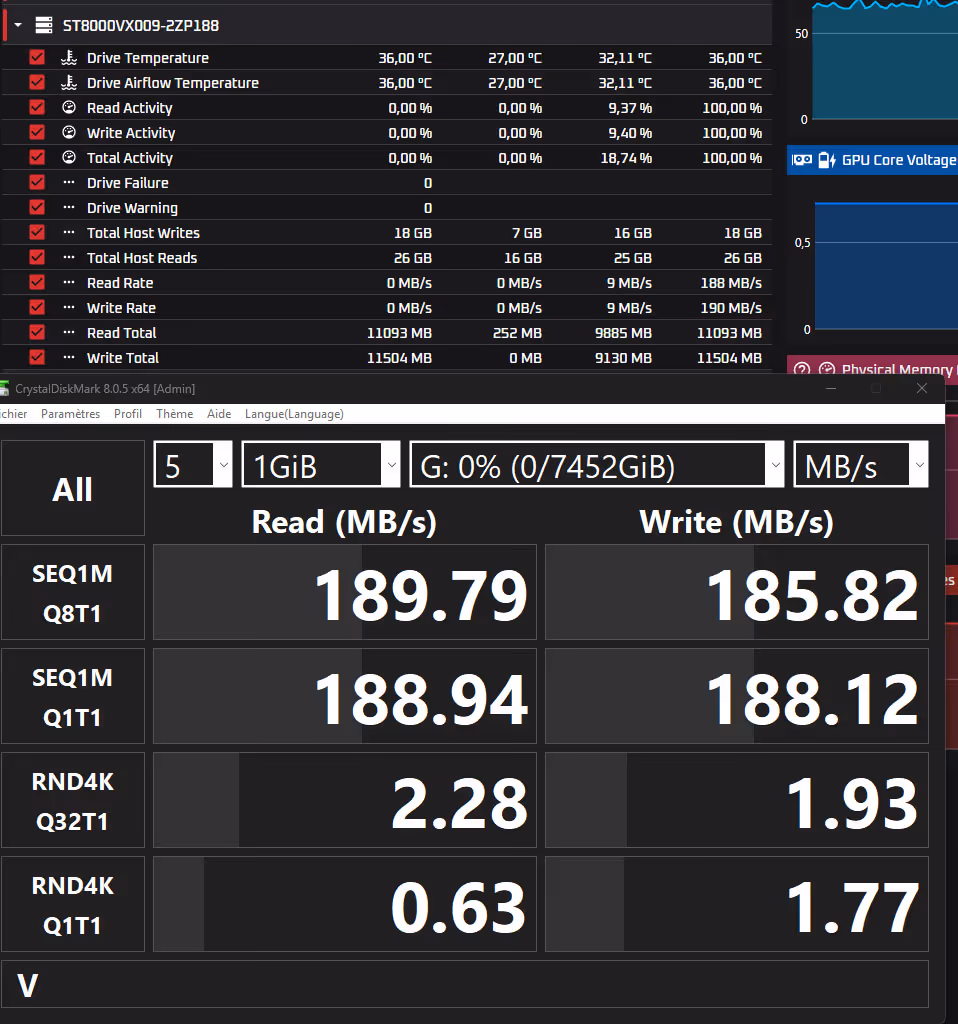
Task: Open the Langue(Language) menu
Action: click(296, 413)
